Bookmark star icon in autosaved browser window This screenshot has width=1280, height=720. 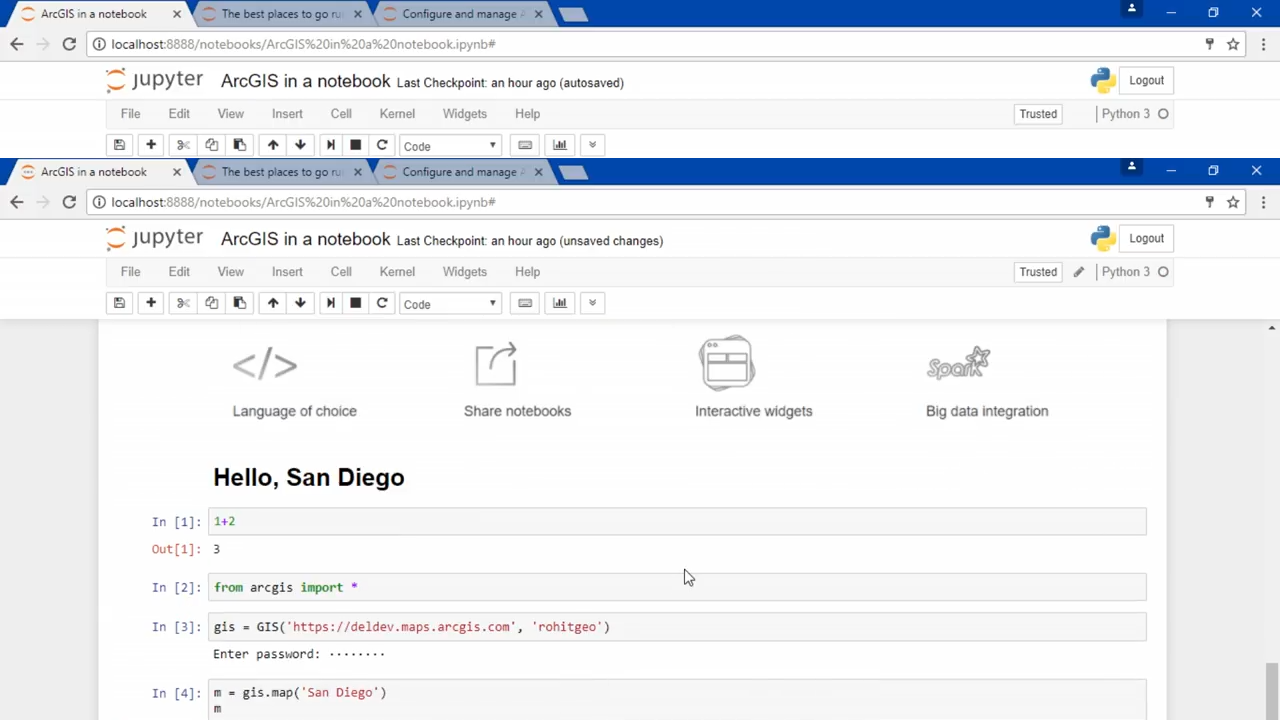(1233, 44)
